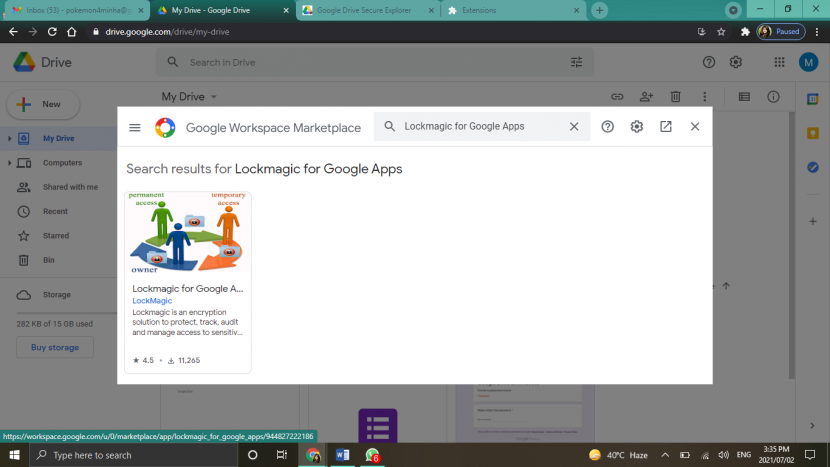Switch to Inbox Gmail tab
The height and width of the screenshot is (467, 830).
[x=78, y=10]
